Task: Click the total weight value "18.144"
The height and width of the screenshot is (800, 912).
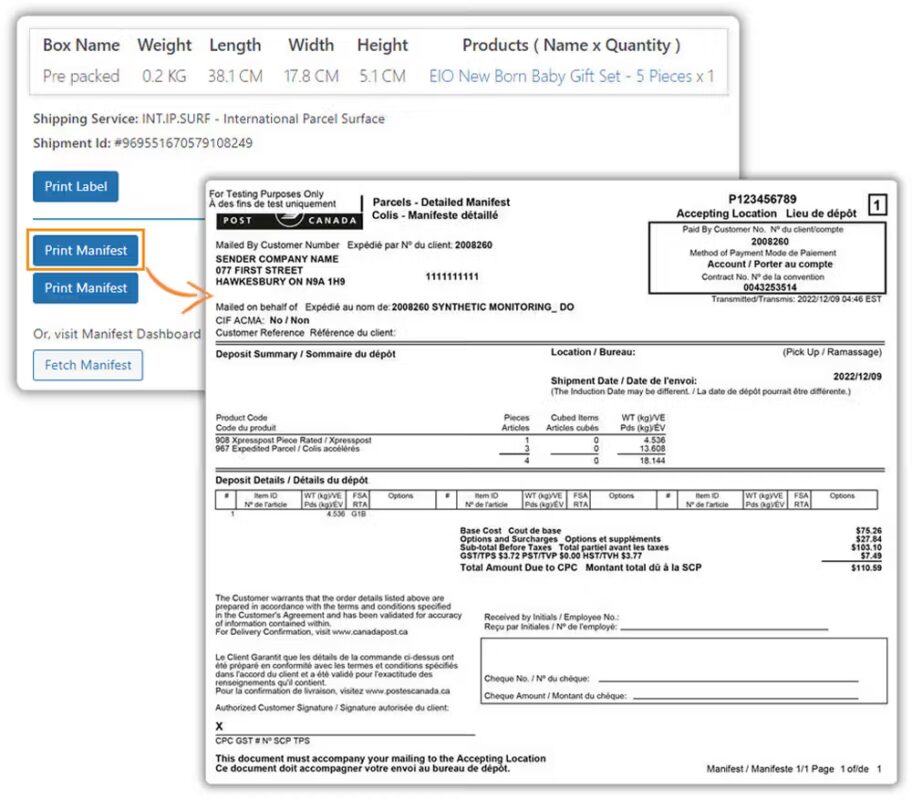Action: point(652,461)
